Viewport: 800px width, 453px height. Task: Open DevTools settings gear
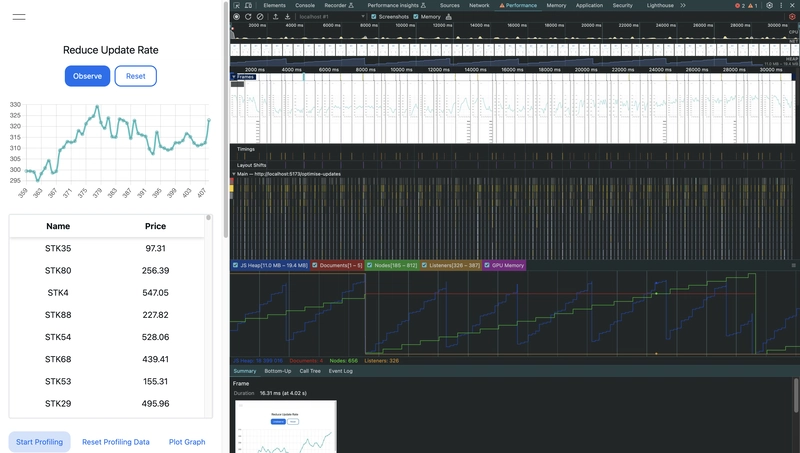click(769, 5)
